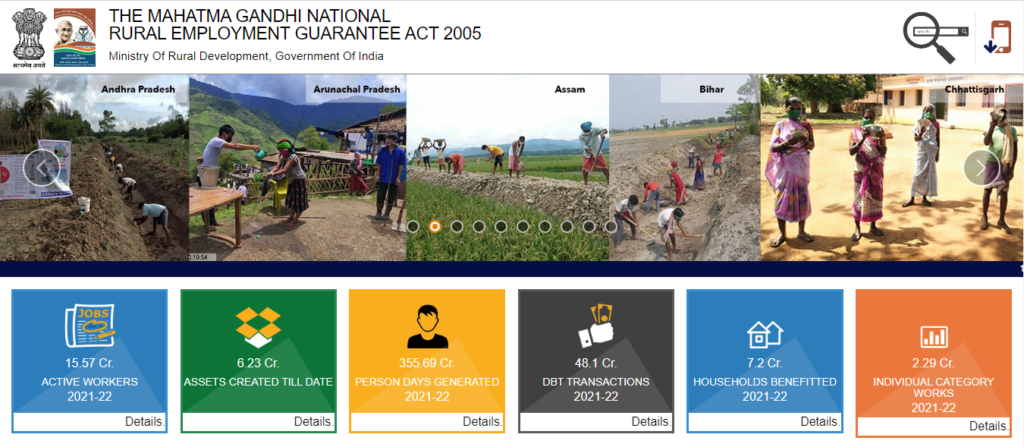Click the 'Chhattisgarh' caption label
The height and width of the screenshot is (447, 1024).
974,89
